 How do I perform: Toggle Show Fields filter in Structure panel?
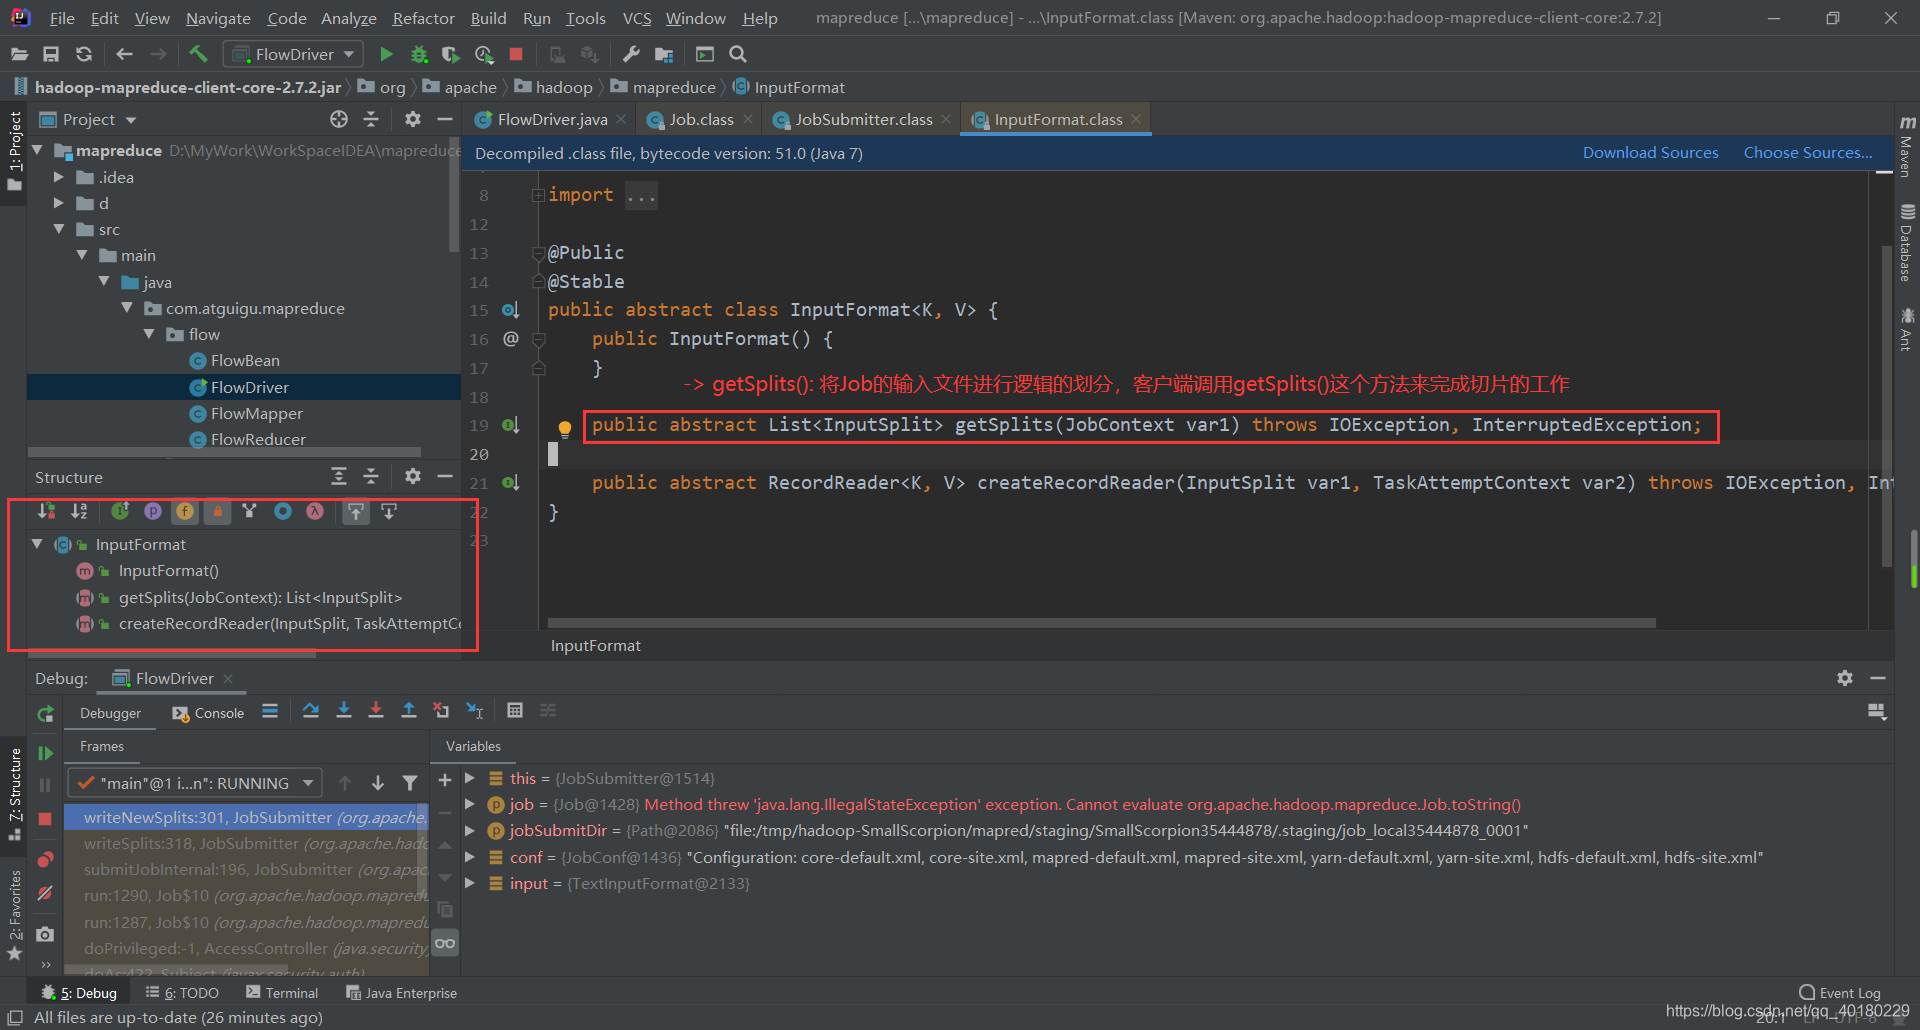185,512
